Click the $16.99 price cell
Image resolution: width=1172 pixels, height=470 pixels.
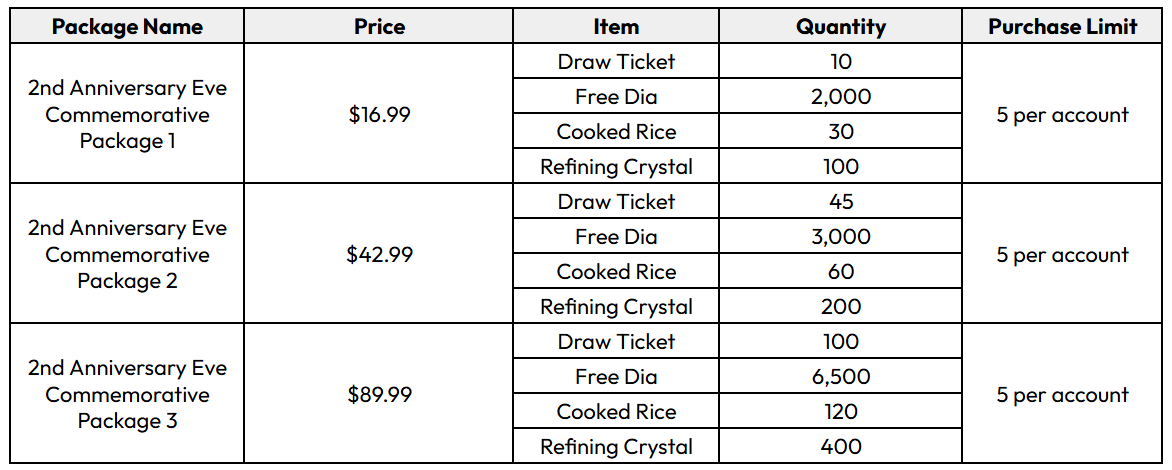pos(379,114)
